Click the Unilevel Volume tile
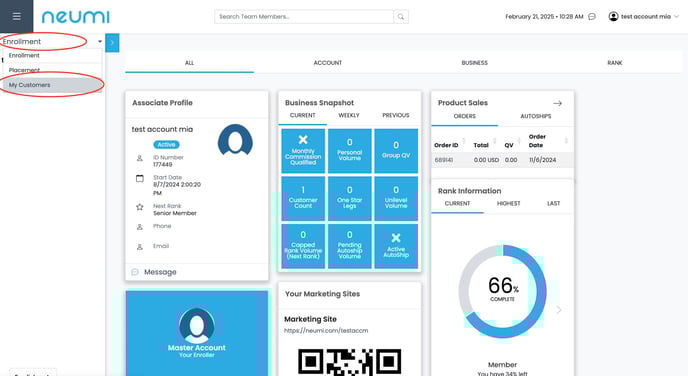This screenshot has height=376, width=688. click(396, 198)
